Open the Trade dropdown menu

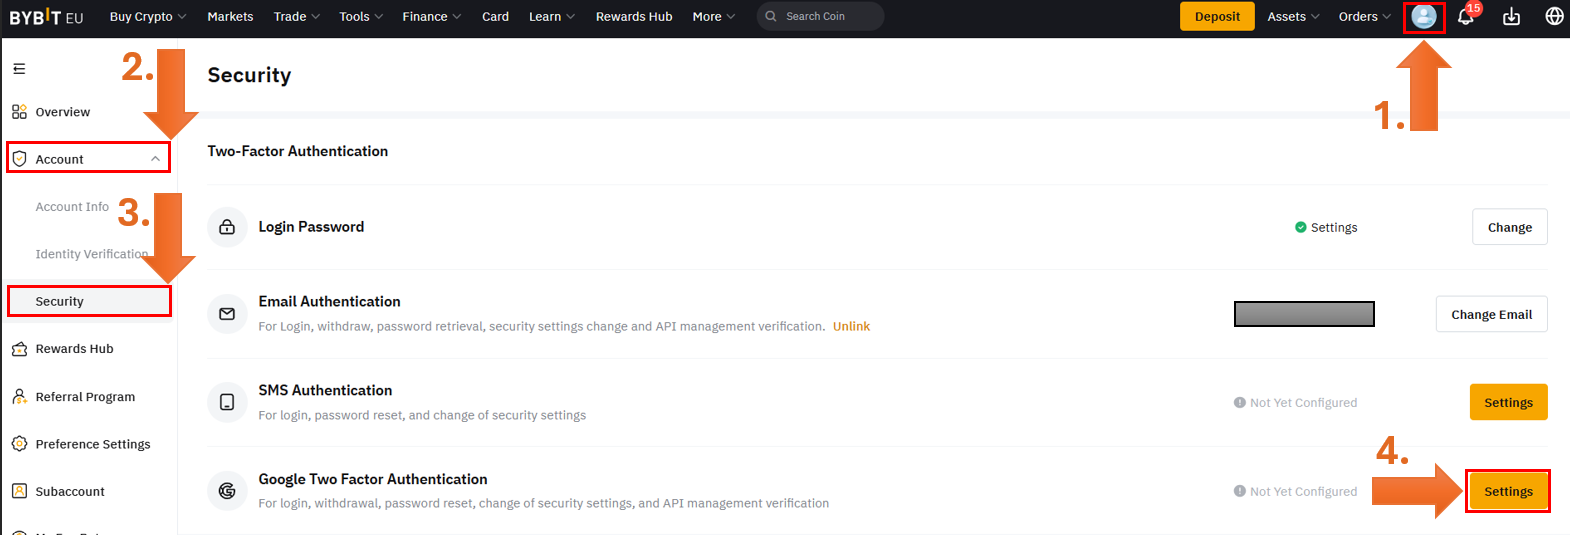pyautogui.click(x=296, y=17)
